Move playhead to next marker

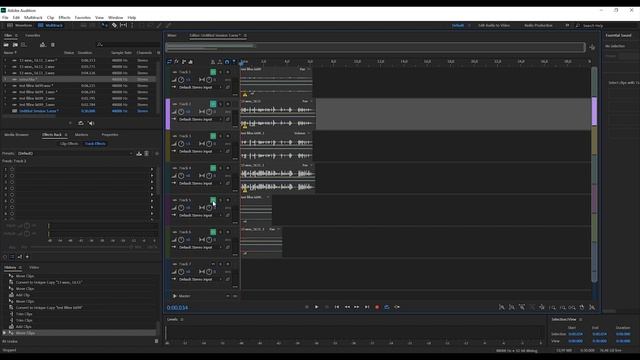(367, 307)
